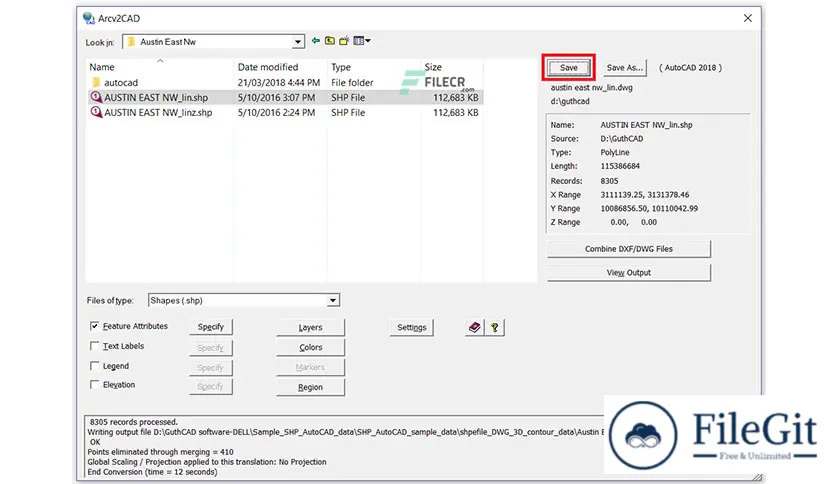Create a new folder icon

click(344, 41)
